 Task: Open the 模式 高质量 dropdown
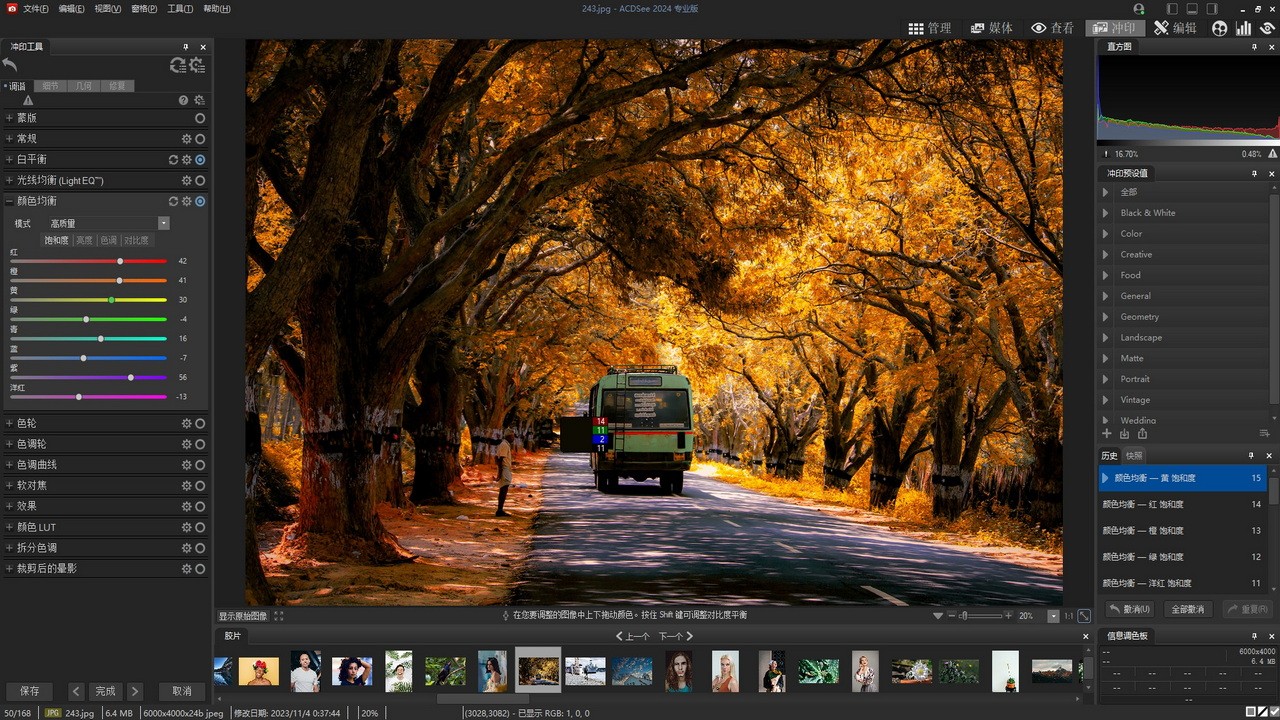pos(163,223)
